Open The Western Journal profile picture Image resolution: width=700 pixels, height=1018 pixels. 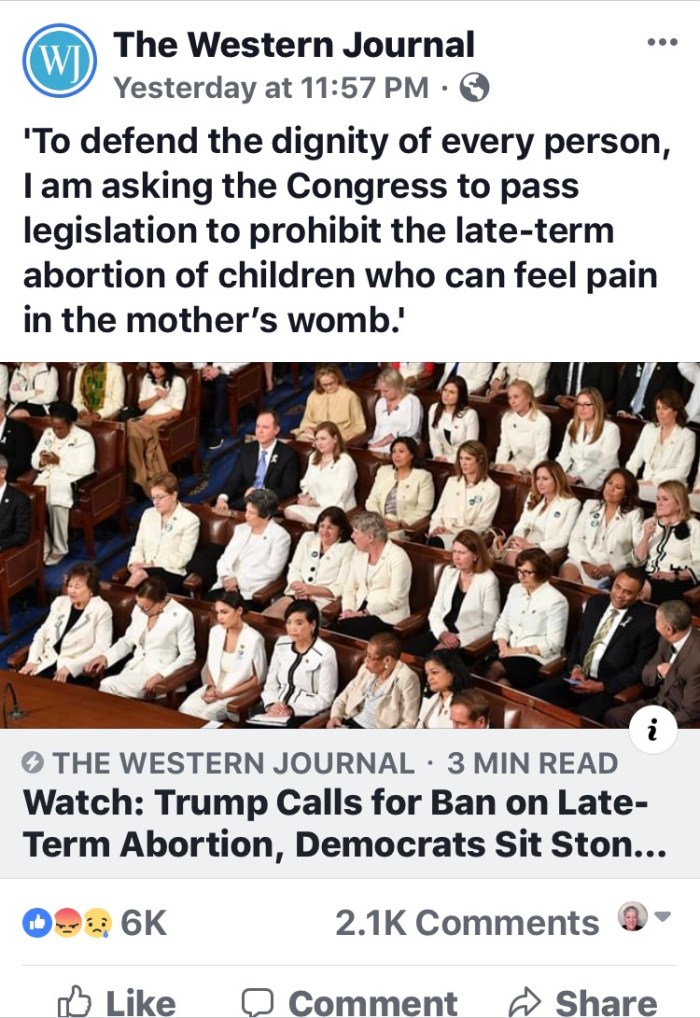pyautogui.click(x=60, y=60)
